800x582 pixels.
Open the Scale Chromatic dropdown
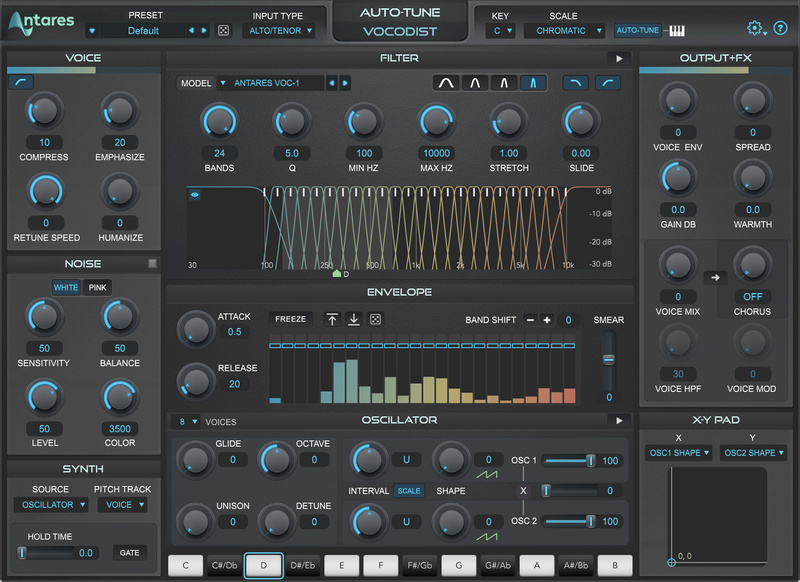(565, 31)
